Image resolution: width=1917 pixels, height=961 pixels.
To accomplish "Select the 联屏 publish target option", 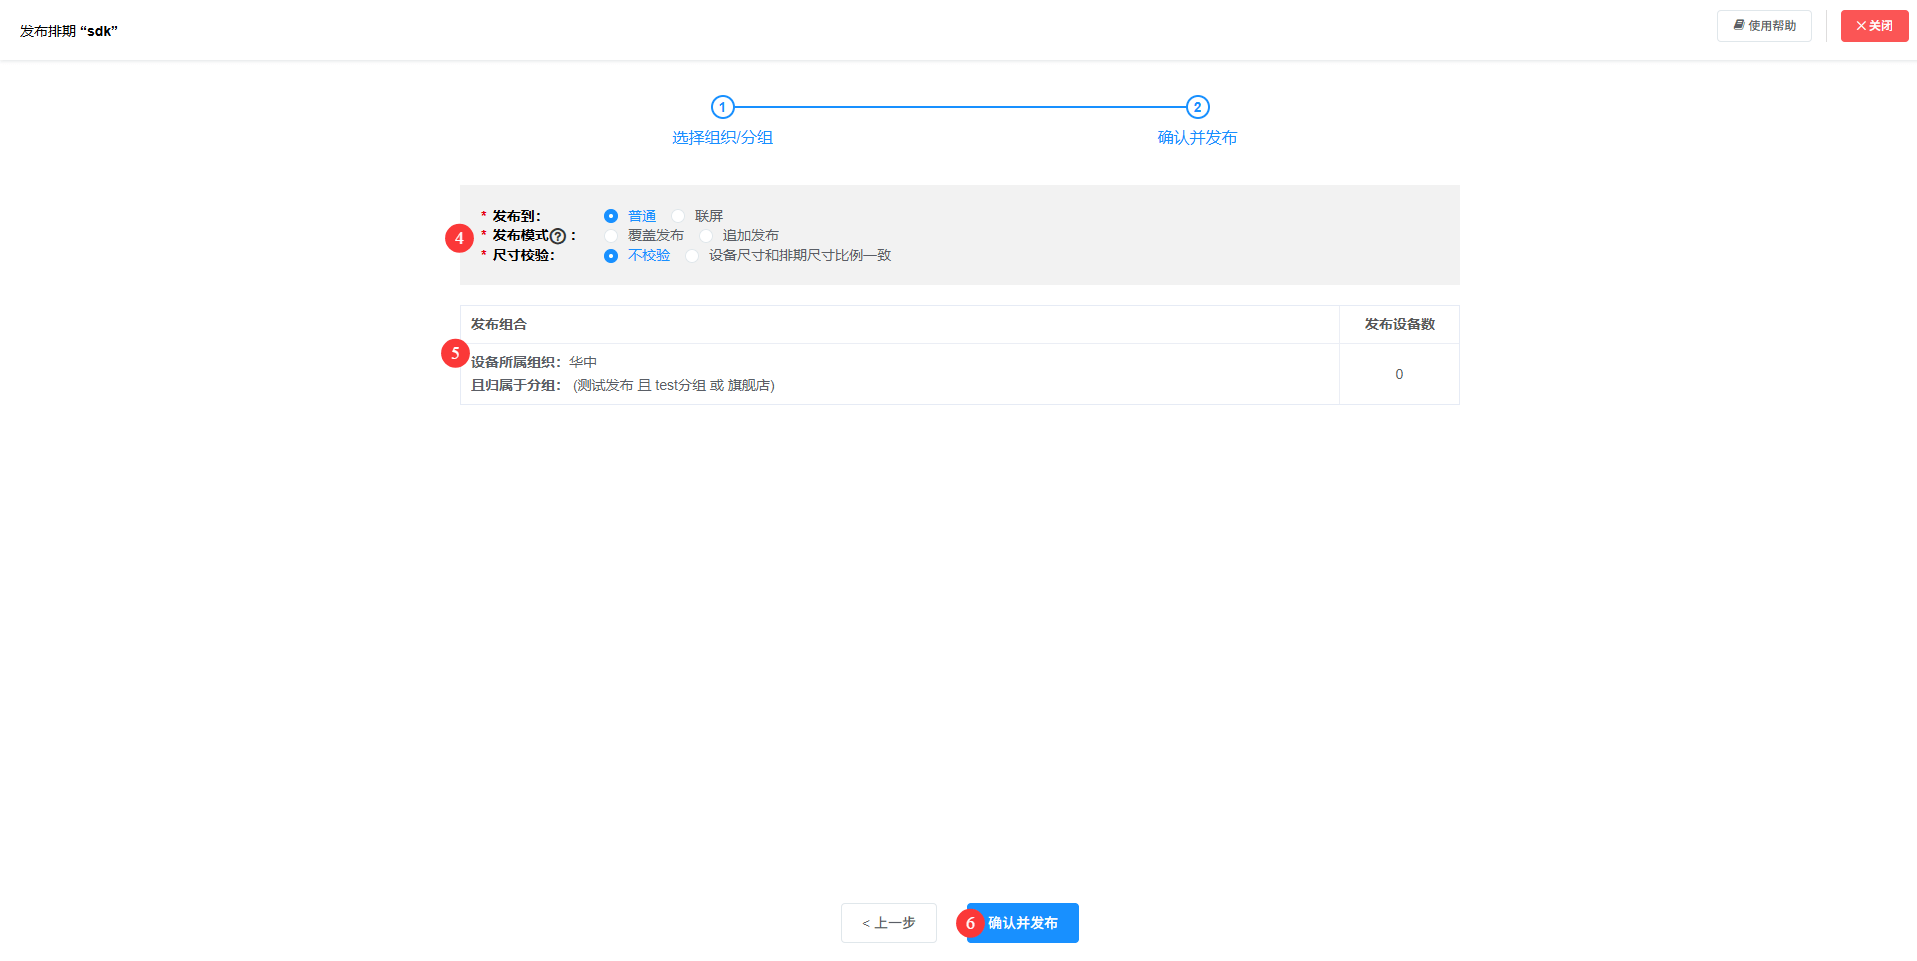I will tap(678, 216).
